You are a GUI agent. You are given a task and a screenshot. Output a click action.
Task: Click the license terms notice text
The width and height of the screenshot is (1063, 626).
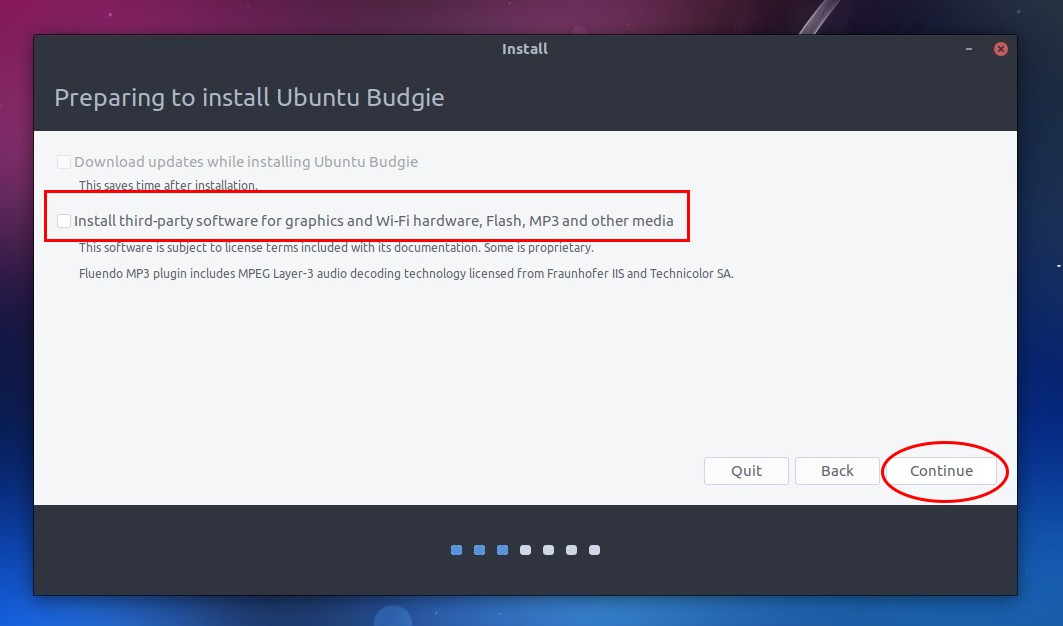point(336,248)
